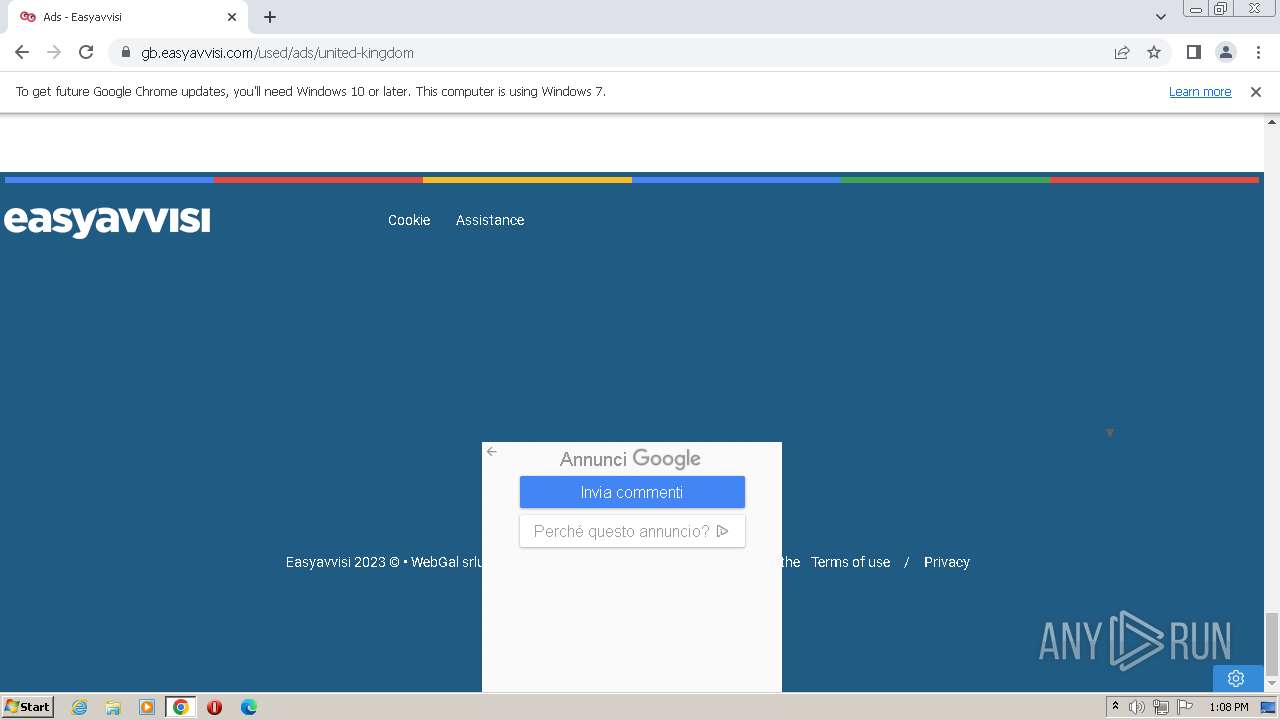Image resolution: width=1280 pixels, height=720 pixels.
Task: Open the Action Center flag icon
Action: 1185,707
